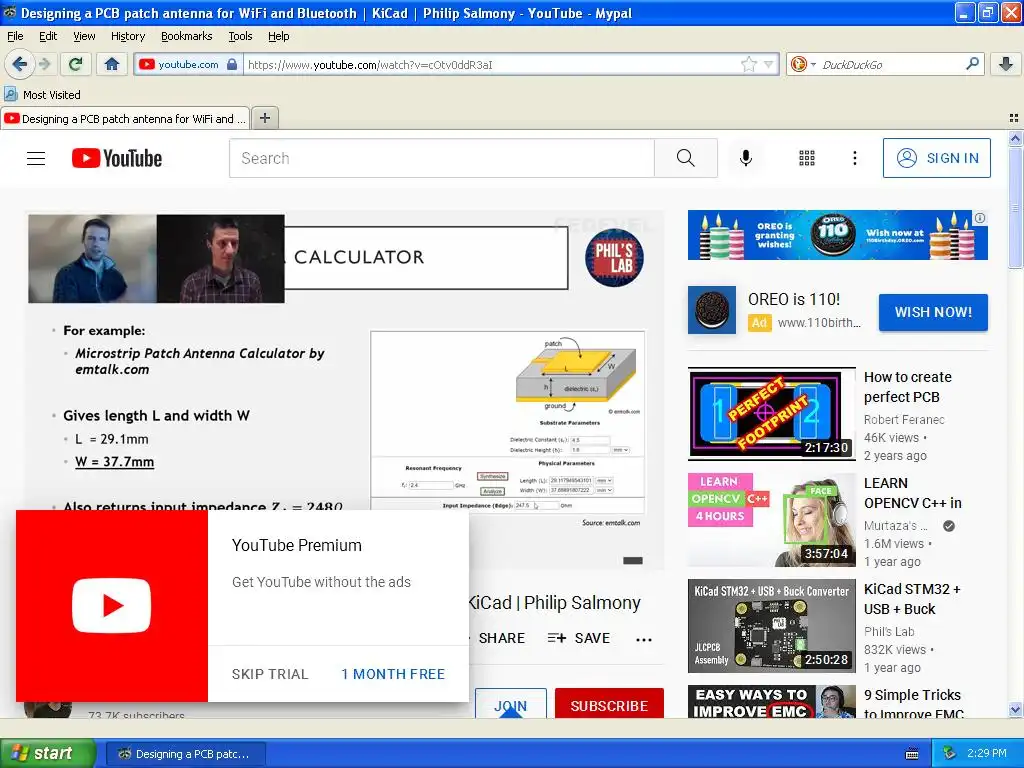Click the YouTube search magnifier button
The height and width of the screenshot is (768, 1024).
coord(686,158)
